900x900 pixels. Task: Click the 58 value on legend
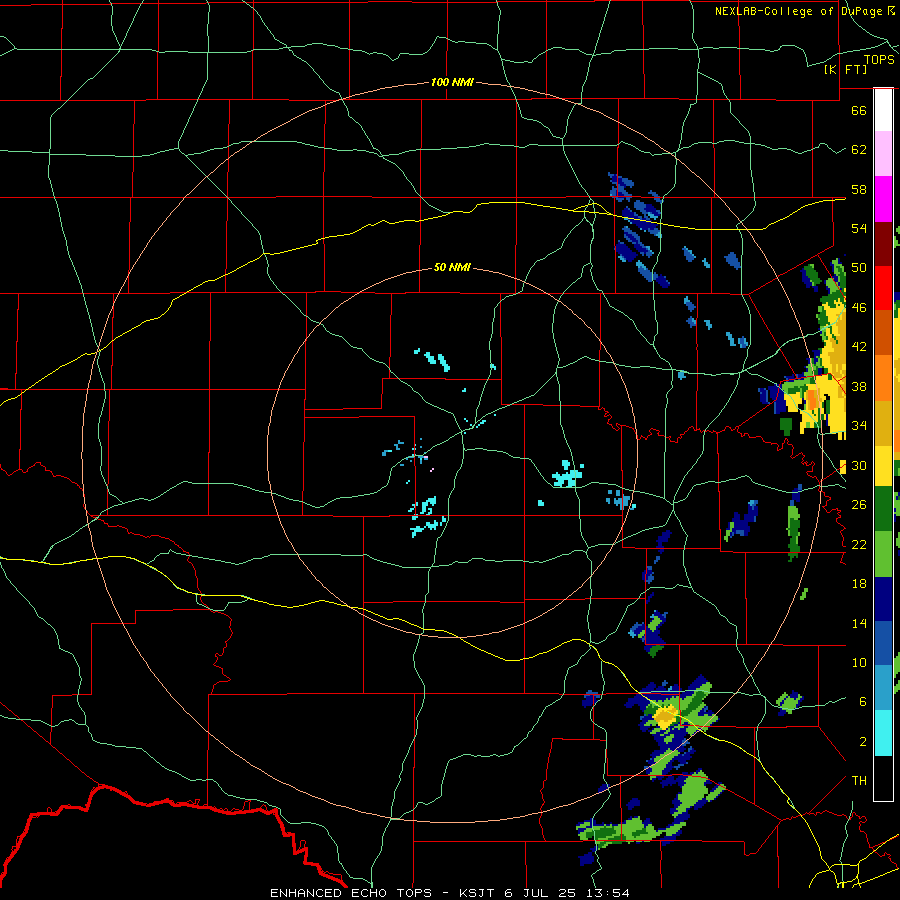click(x=859, y=189)
